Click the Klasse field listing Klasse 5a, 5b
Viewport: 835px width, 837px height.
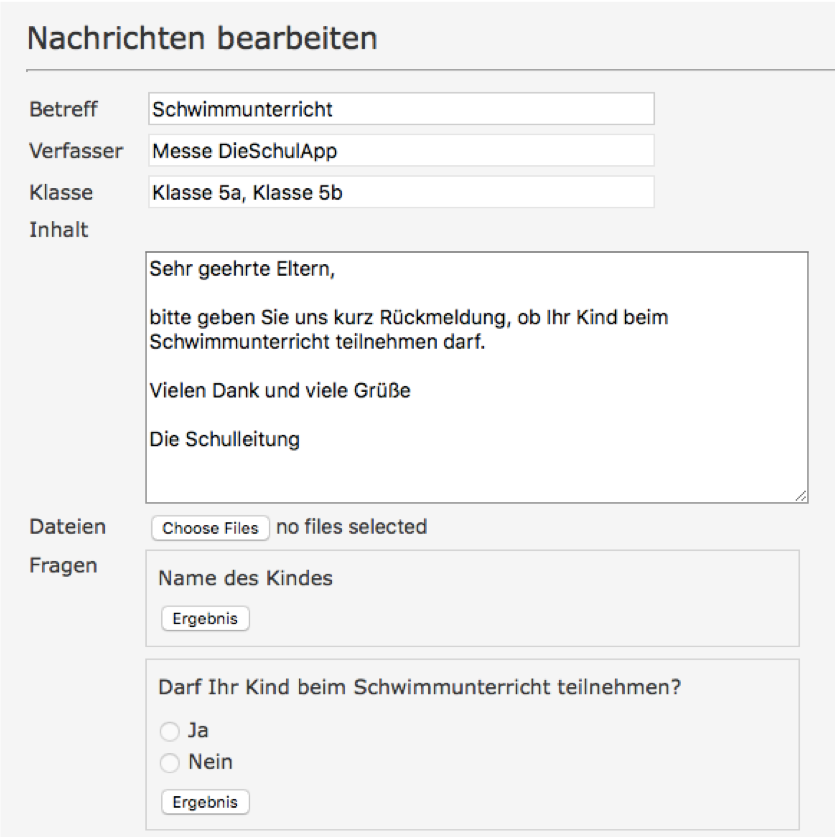tap(401, 192)
